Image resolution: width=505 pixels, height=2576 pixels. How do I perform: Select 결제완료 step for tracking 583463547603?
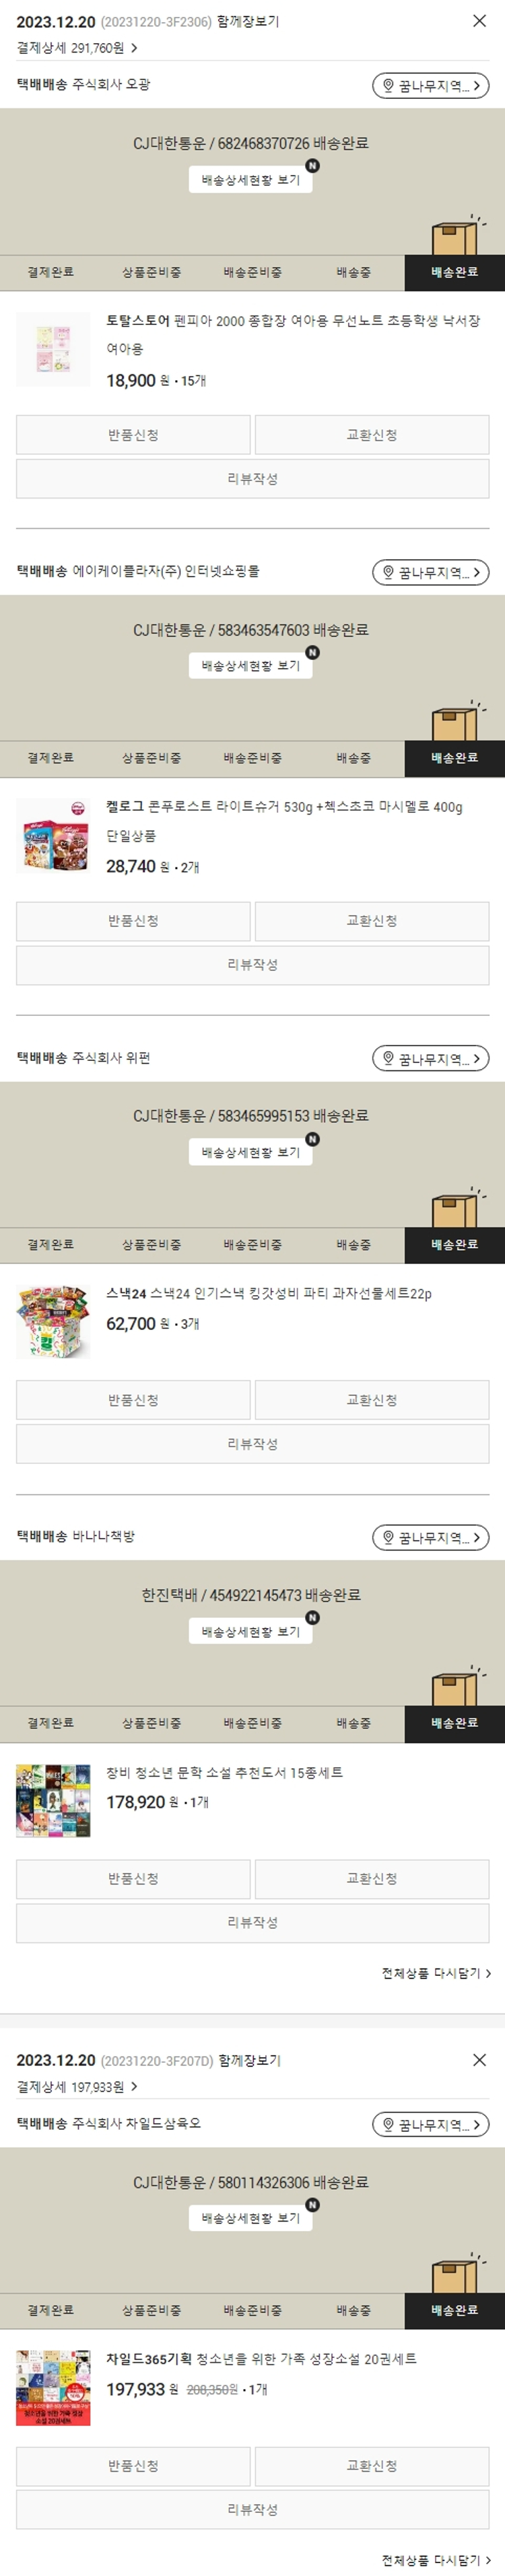pyautogui.click(x=50, y=758)
